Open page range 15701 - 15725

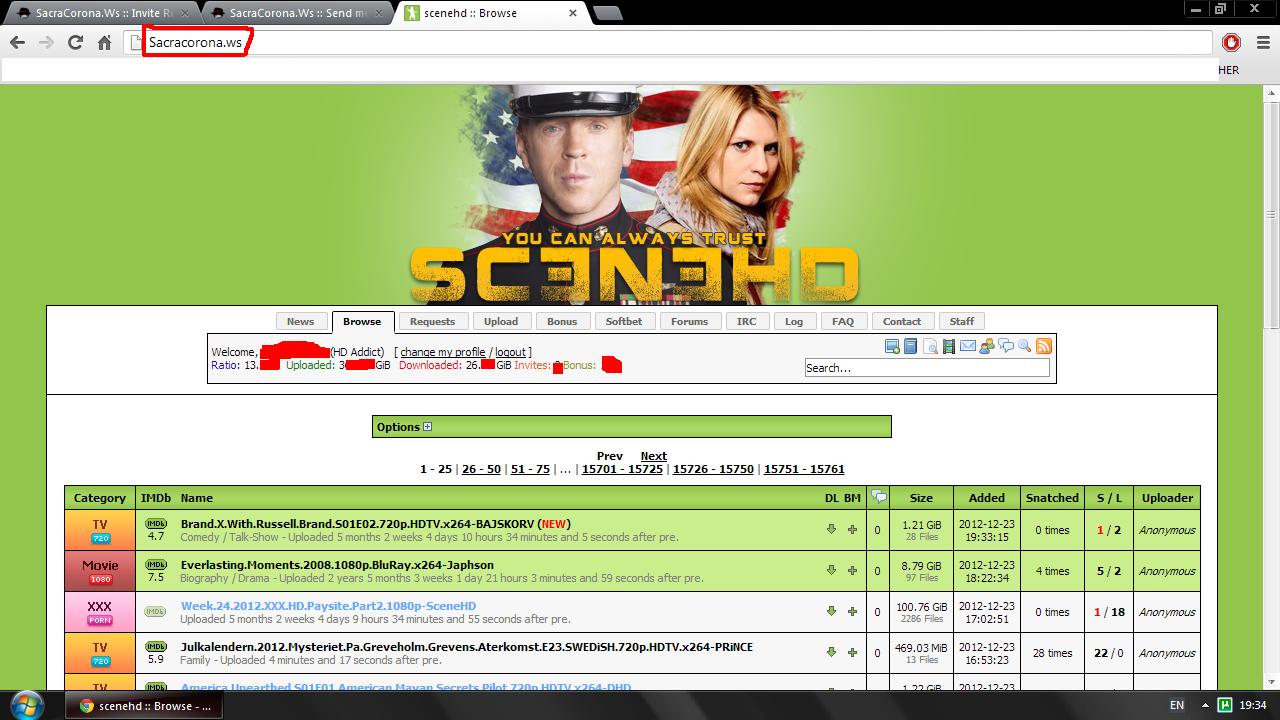coord(622,469)
